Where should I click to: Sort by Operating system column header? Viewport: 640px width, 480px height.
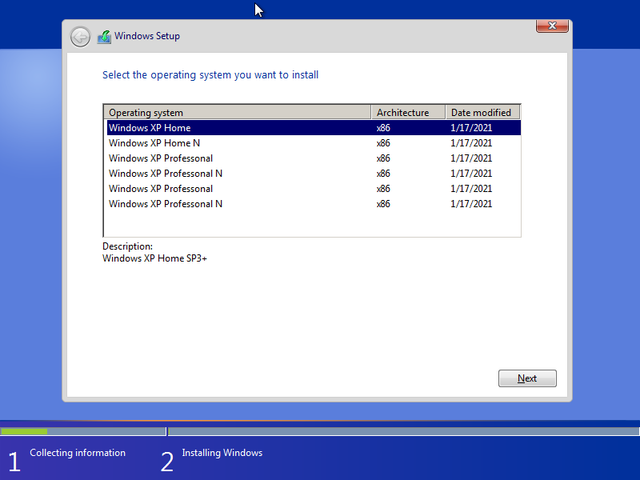click(238, 113)
